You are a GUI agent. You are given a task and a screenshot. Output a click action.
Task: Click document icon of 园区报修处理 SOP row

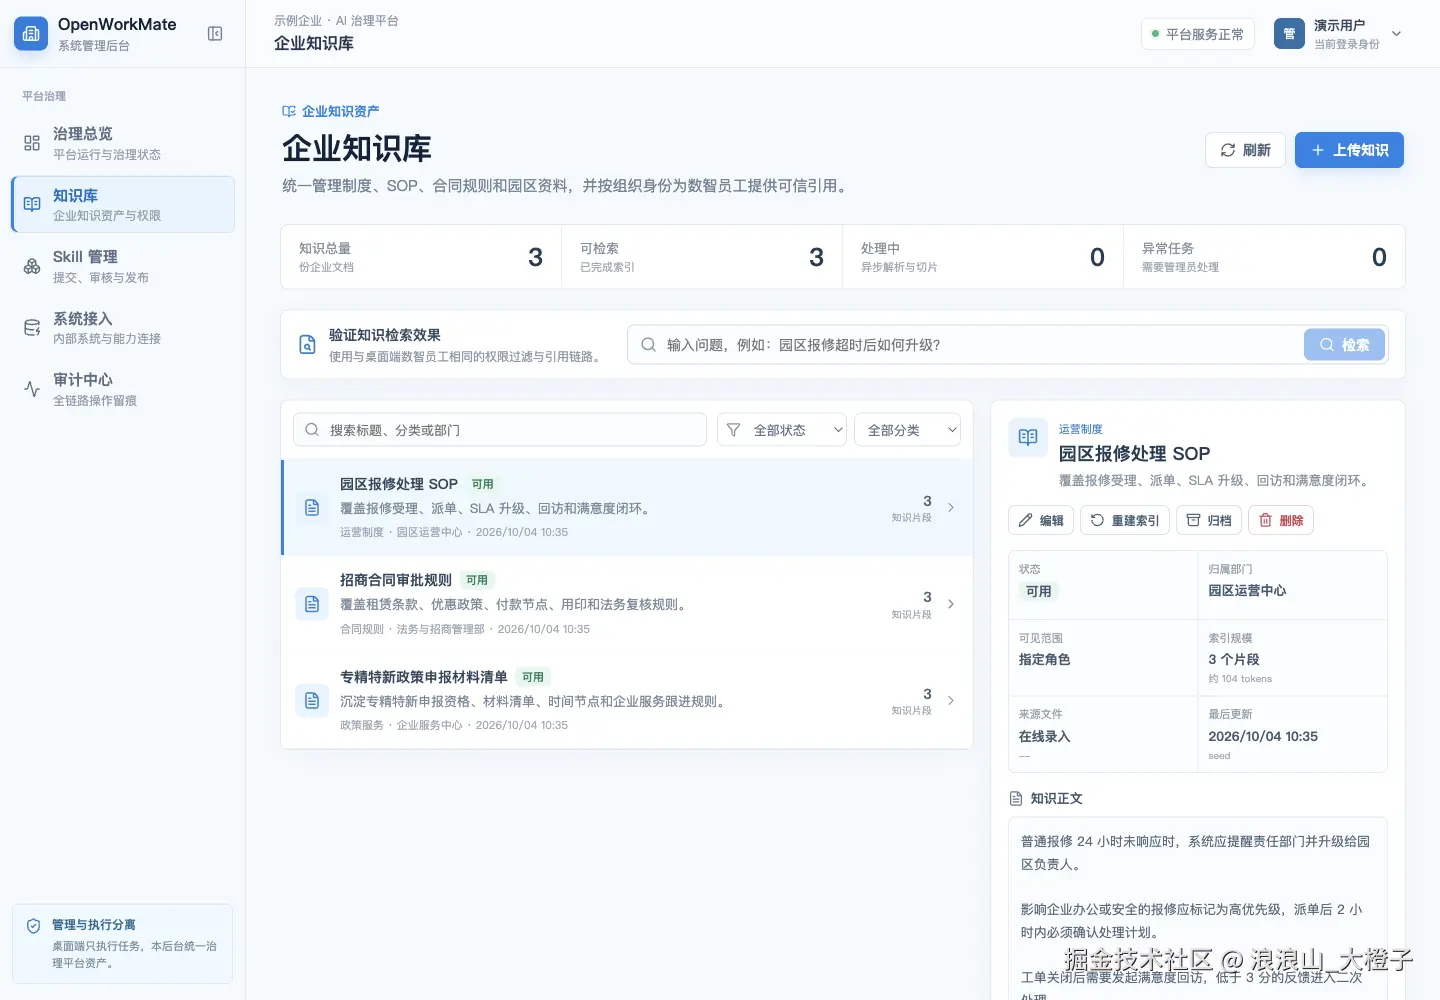pos(312,508)
